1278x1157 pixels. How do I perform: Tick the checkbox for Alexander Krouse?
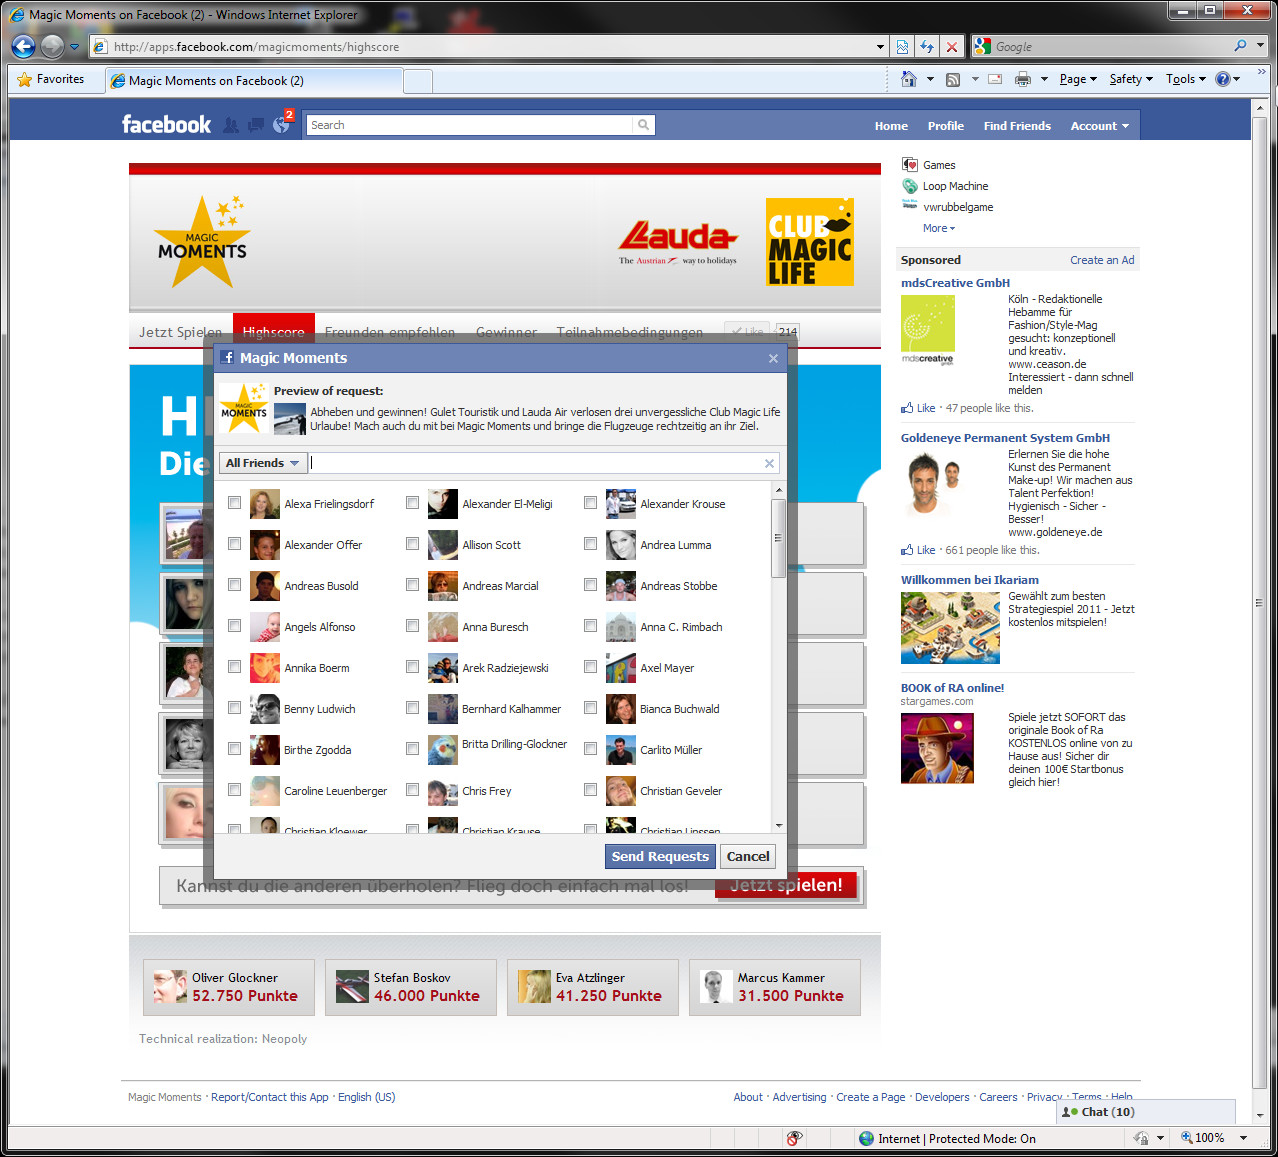(x=590, y=503)
